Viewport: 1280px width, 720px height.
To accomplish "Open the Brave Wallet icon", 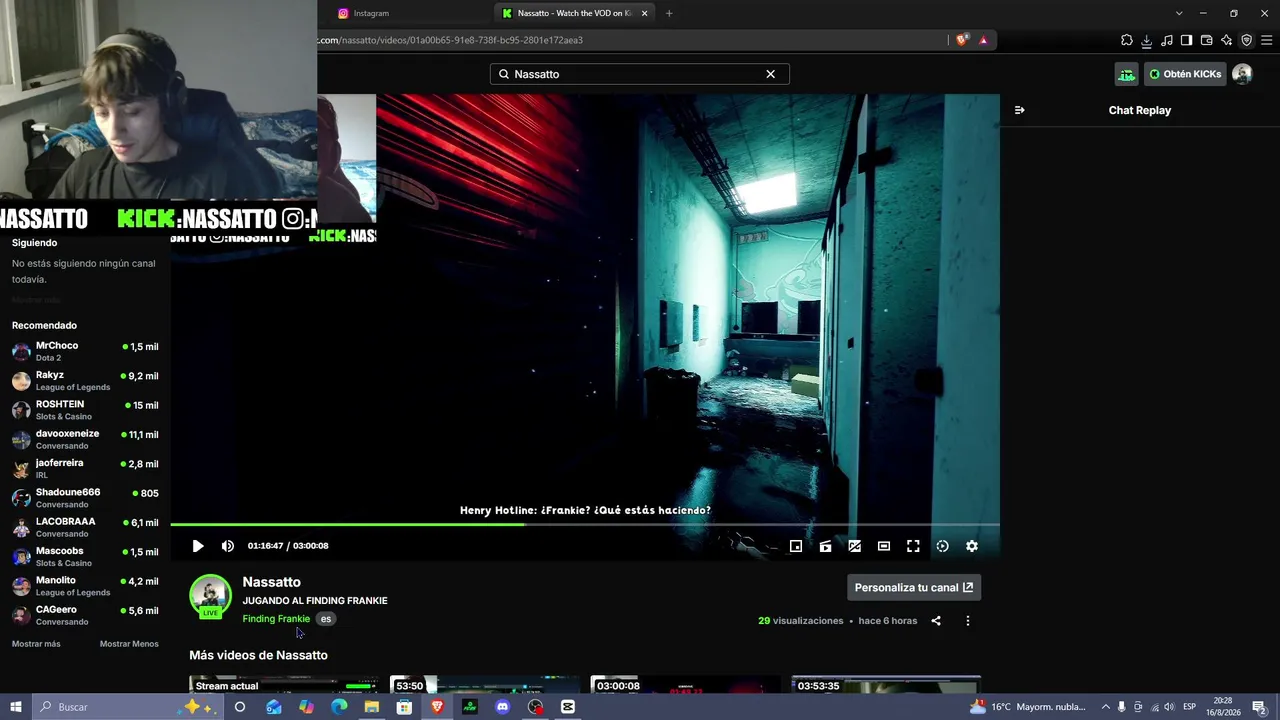I will pos(1206,41).
